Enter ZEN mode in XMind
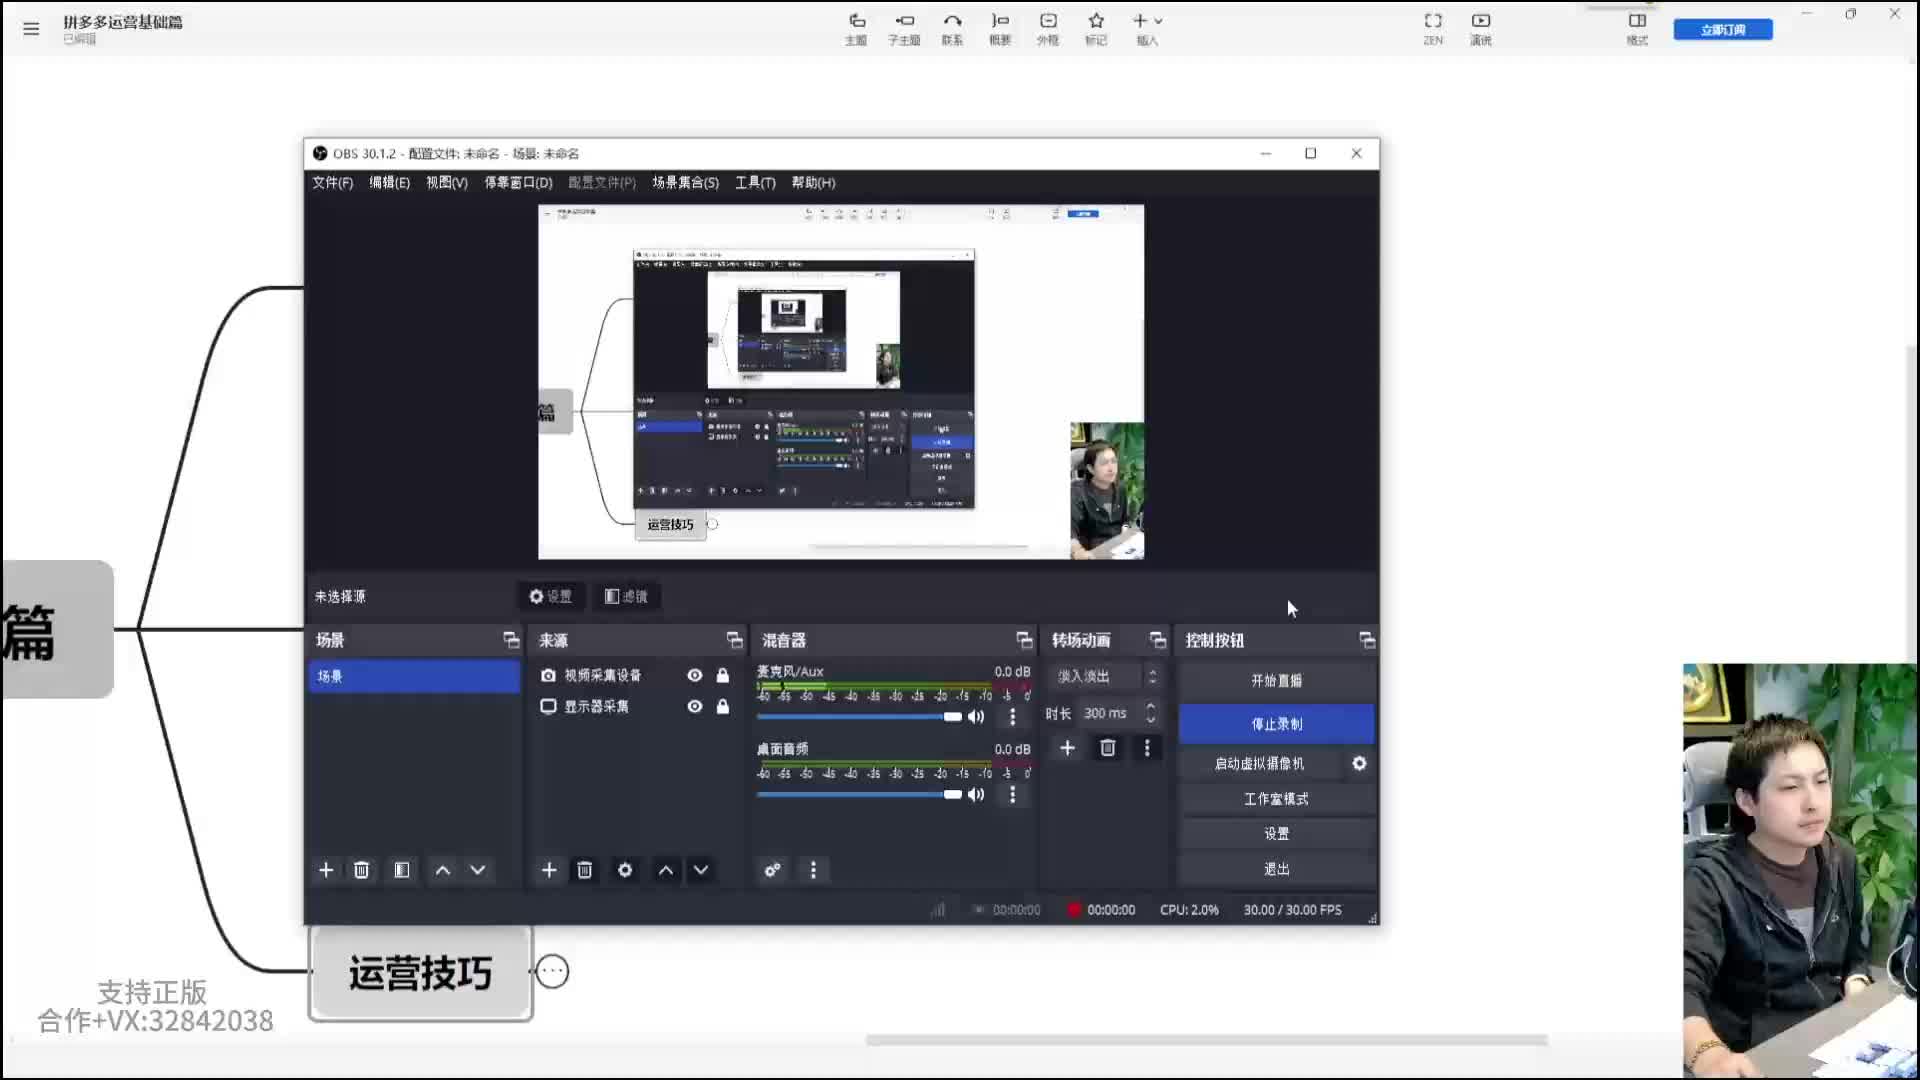1920x1080 pixels. [x=1433, y=29]
